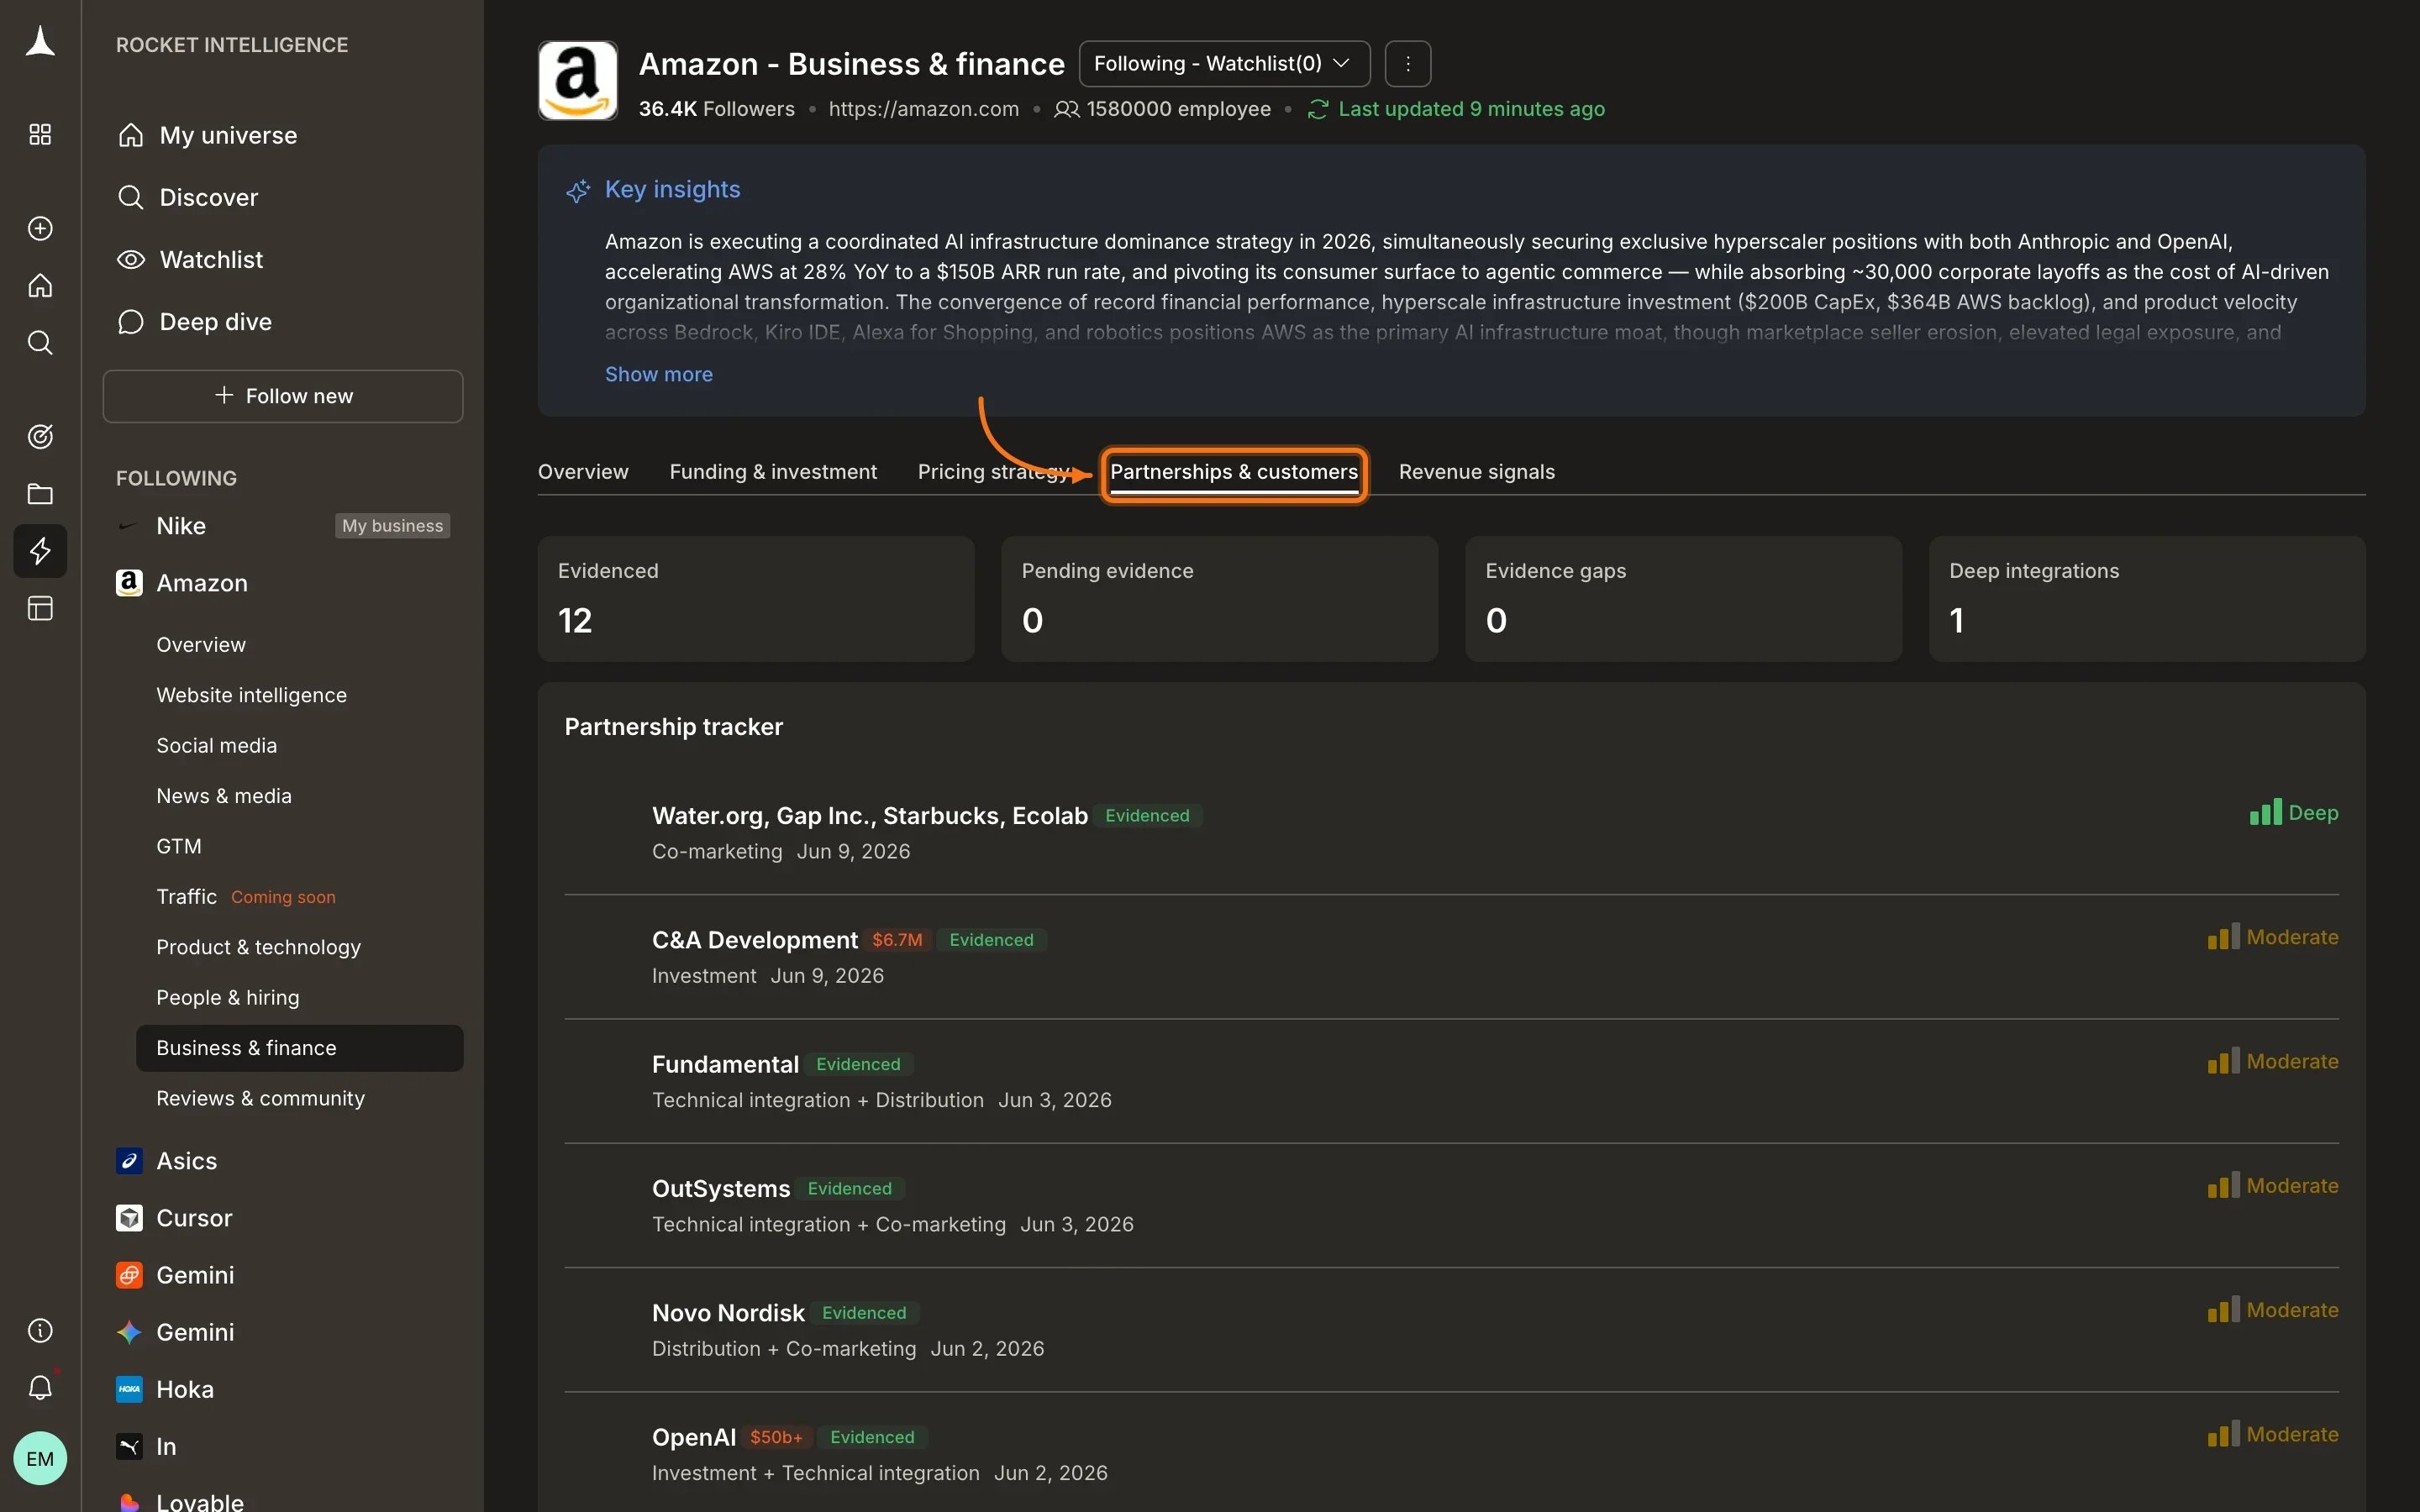Click the Moderate bars icon on C&A Development row

click(2223, 937)
